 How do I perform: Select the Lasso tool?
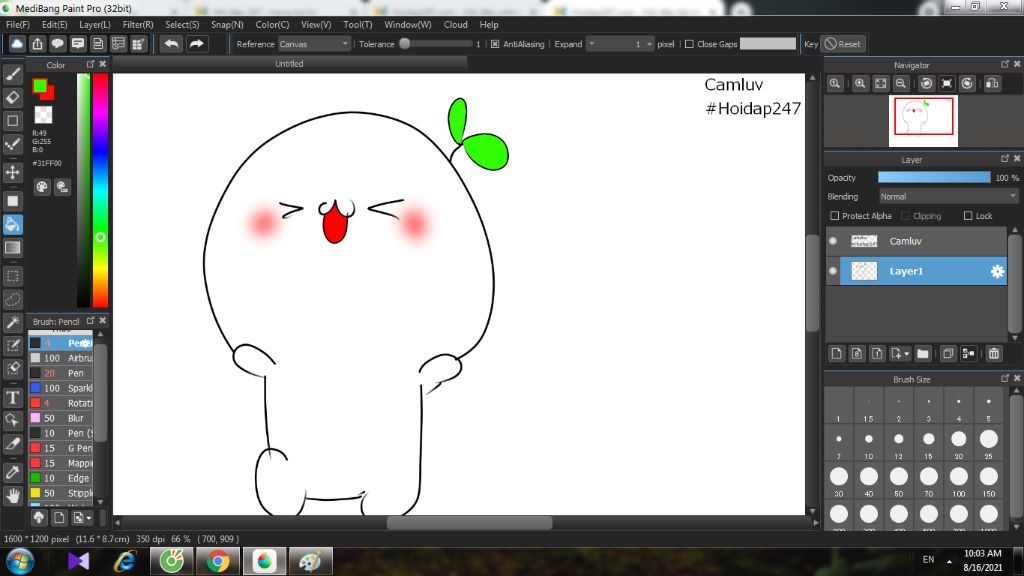pos(12,300)
